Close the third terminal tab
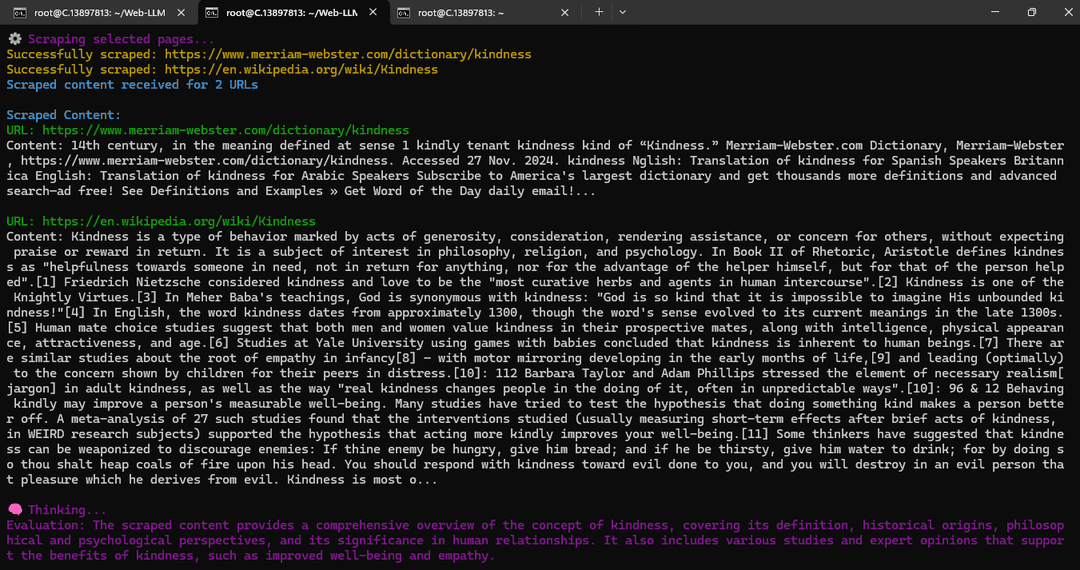The height and width of the screenshot is (570, 1080). [x=564, y=12]
